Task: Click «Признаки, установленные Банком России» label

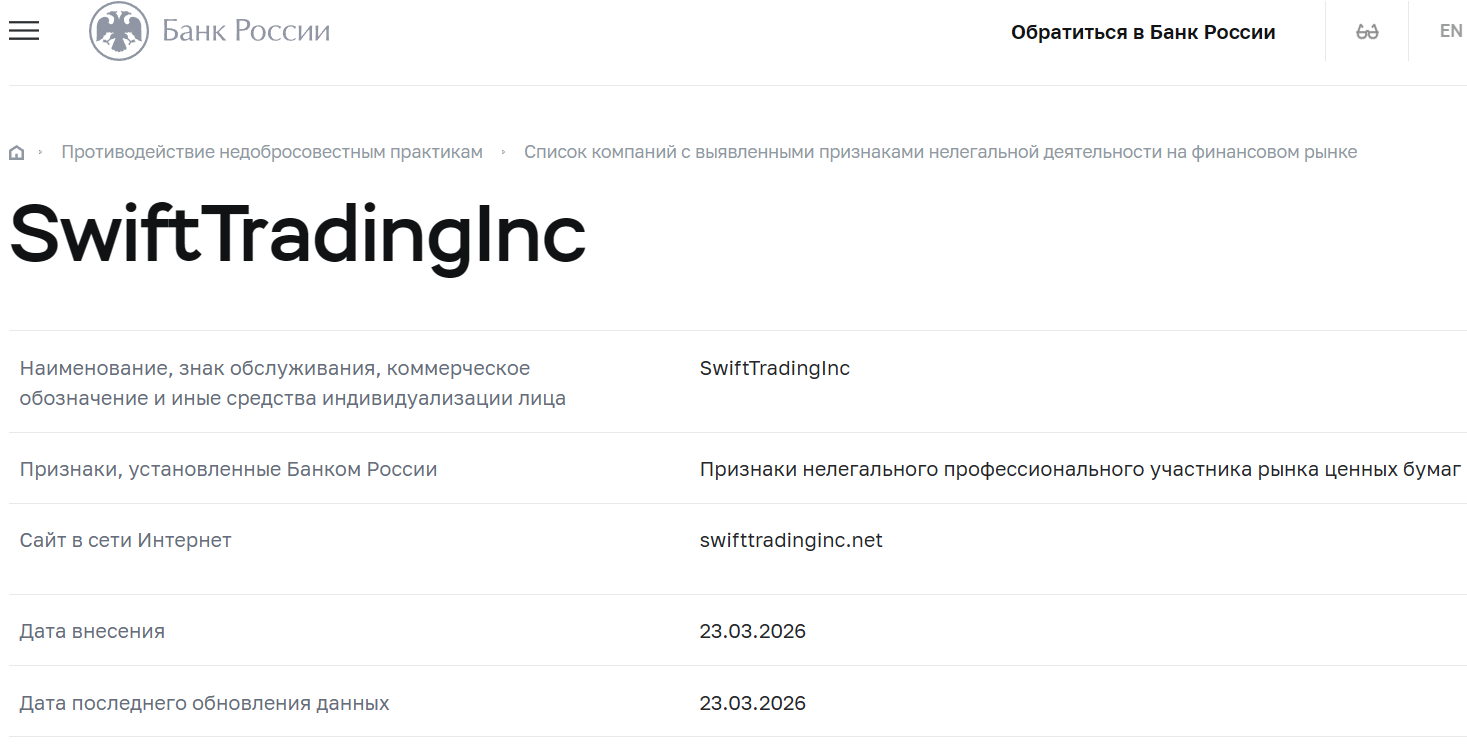Action: coord(228,468)
